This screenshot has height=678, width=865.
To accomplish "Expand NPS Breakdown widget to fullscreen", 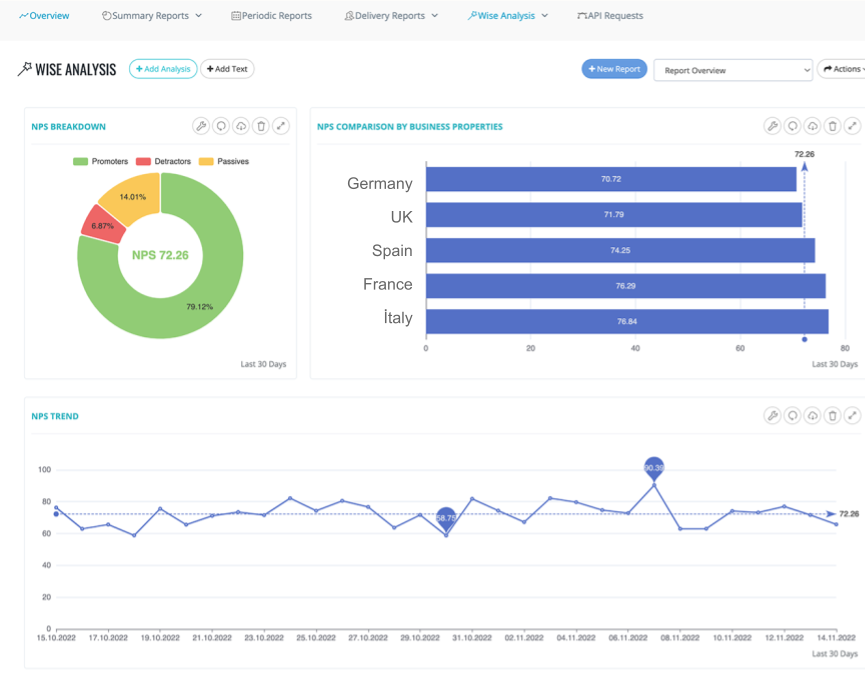I will [280, 126].
